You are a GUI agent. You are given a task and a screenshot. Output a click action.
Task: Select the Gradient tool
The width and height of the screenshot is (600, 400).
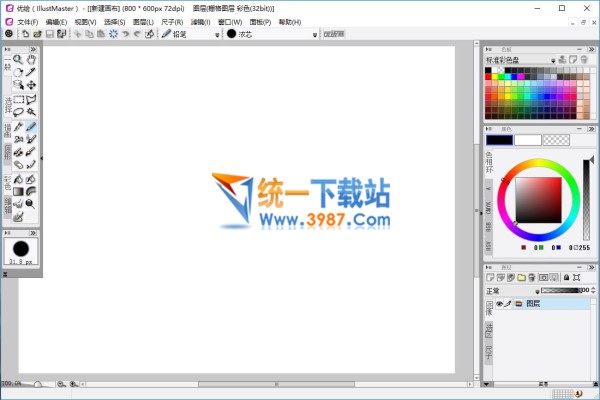[18, 191]
